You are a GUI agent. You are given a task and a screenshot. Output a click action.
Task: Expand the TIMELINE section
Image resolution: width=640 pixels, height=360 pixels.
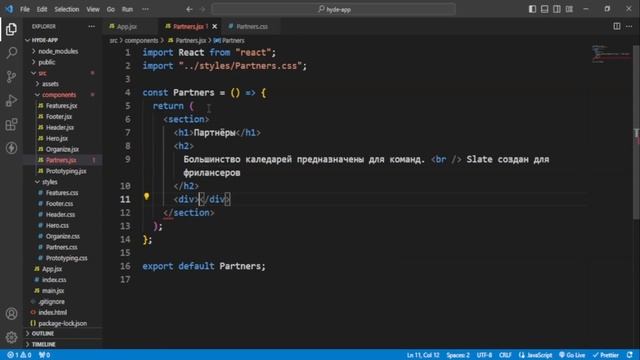tap(43, 344)
